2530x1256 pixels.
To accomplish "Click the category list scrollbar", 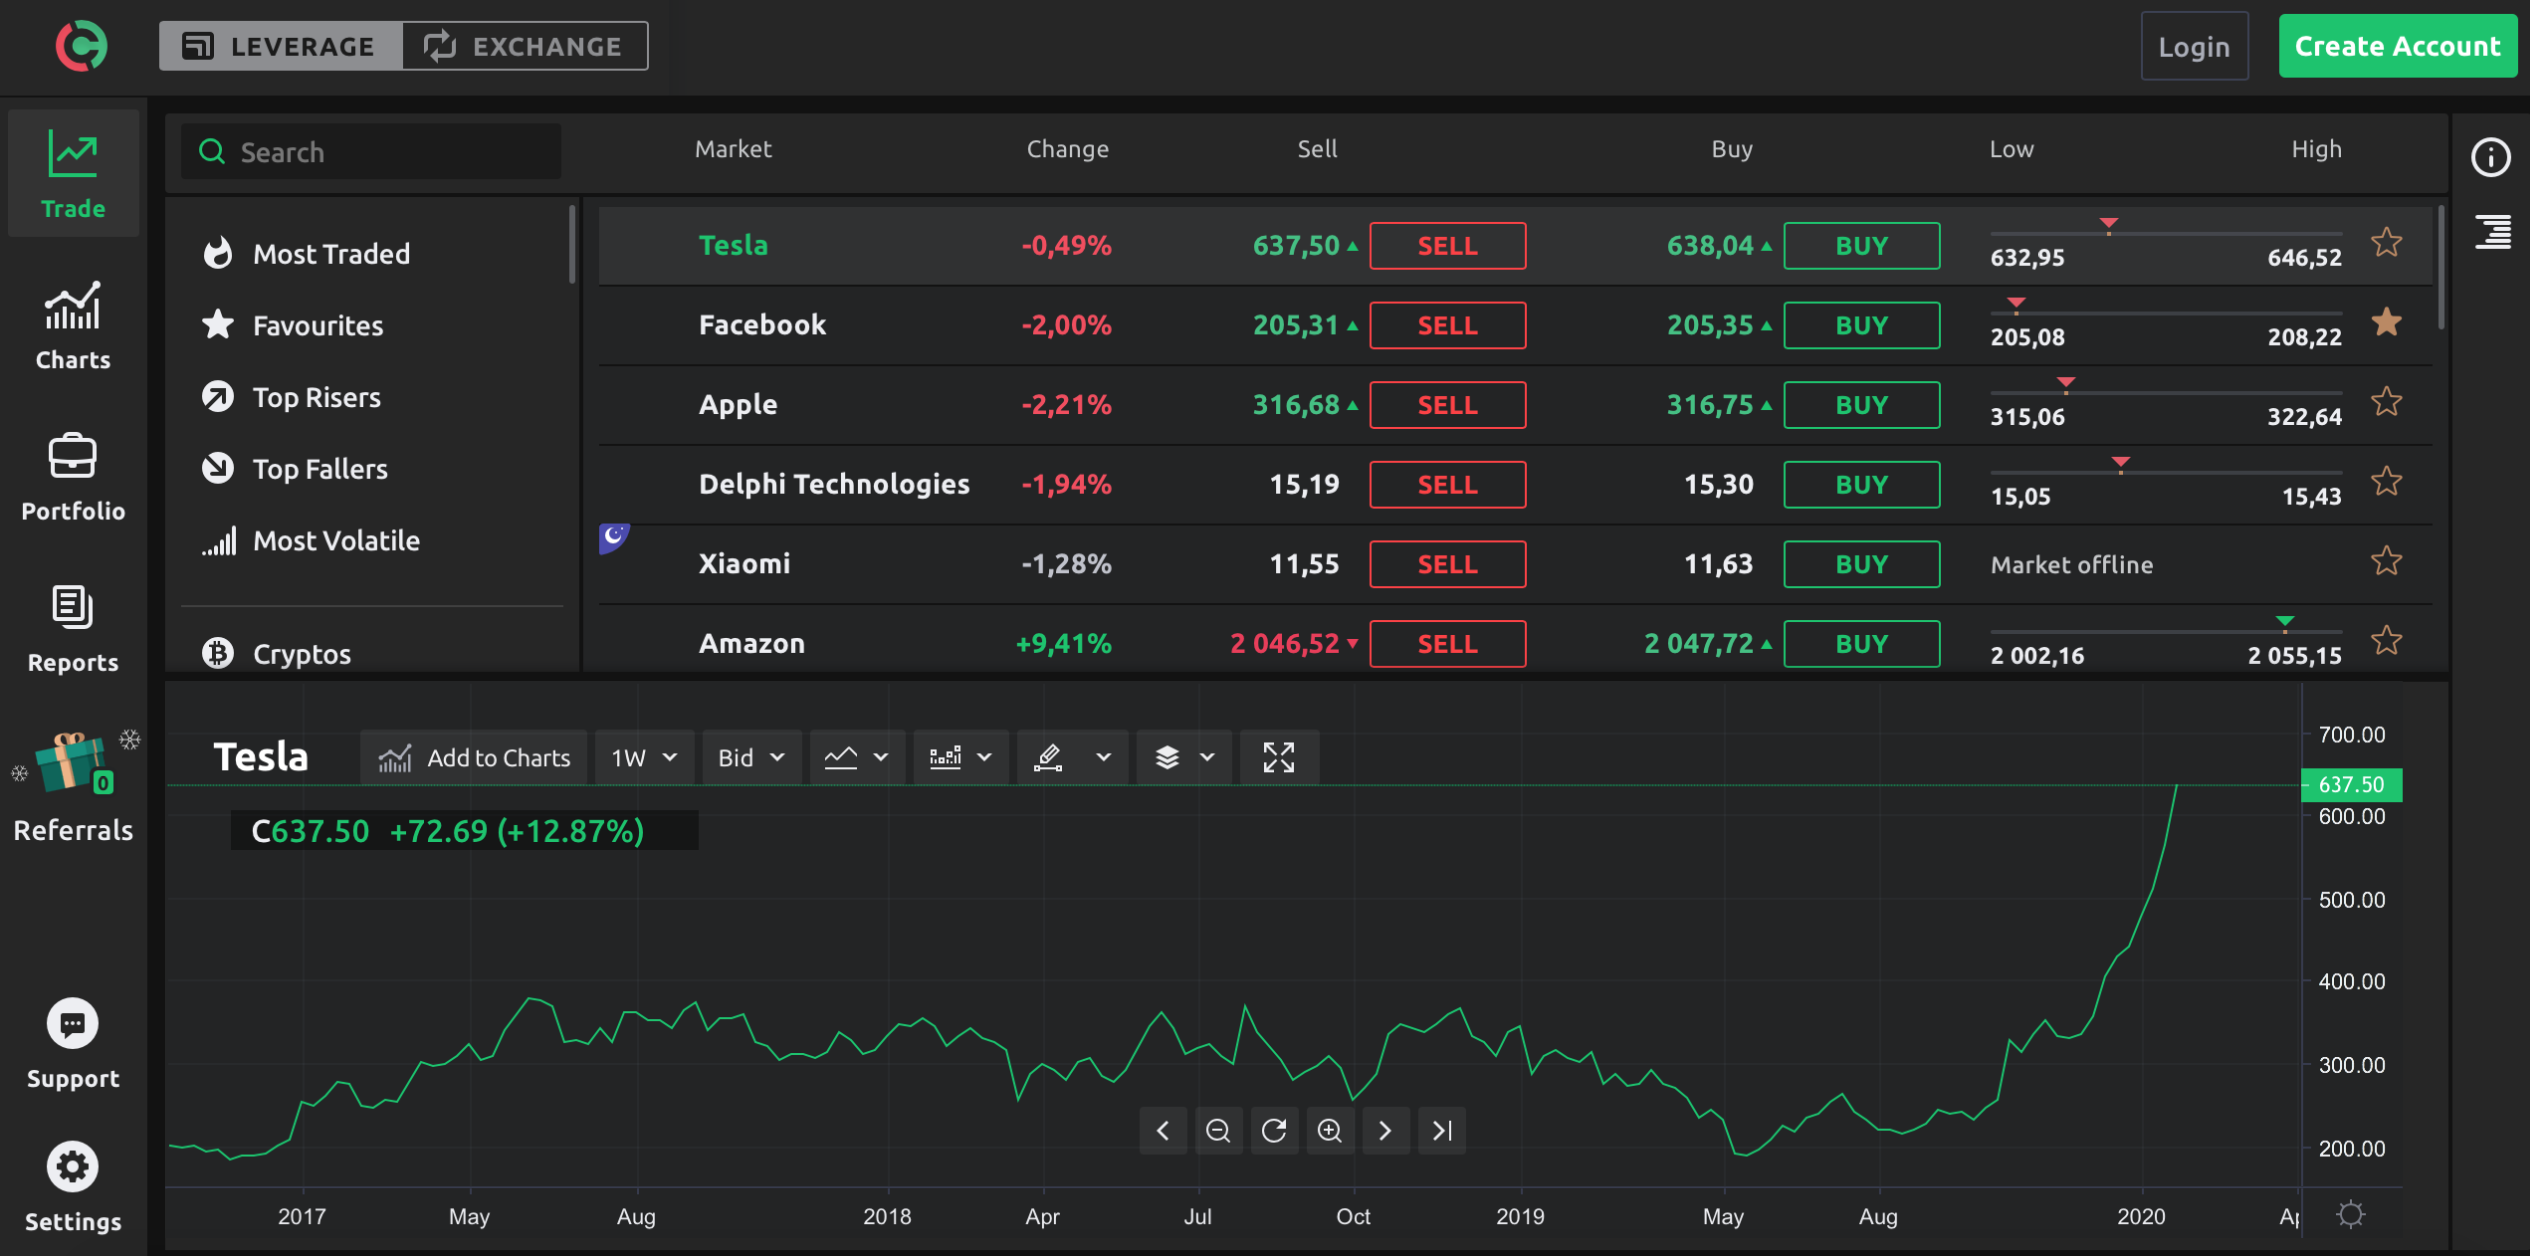I will [572, 245].
